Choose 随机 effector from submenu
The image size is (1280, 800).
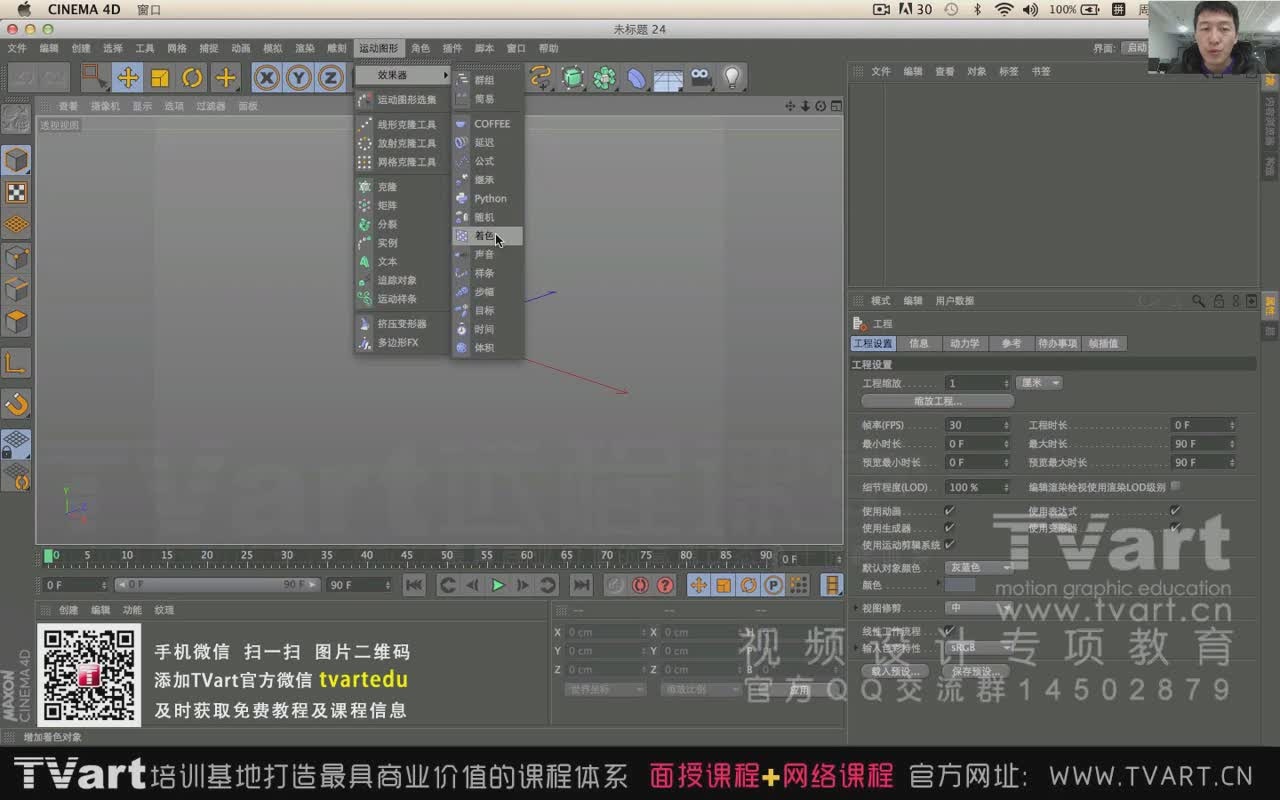[x=487, y=217]
